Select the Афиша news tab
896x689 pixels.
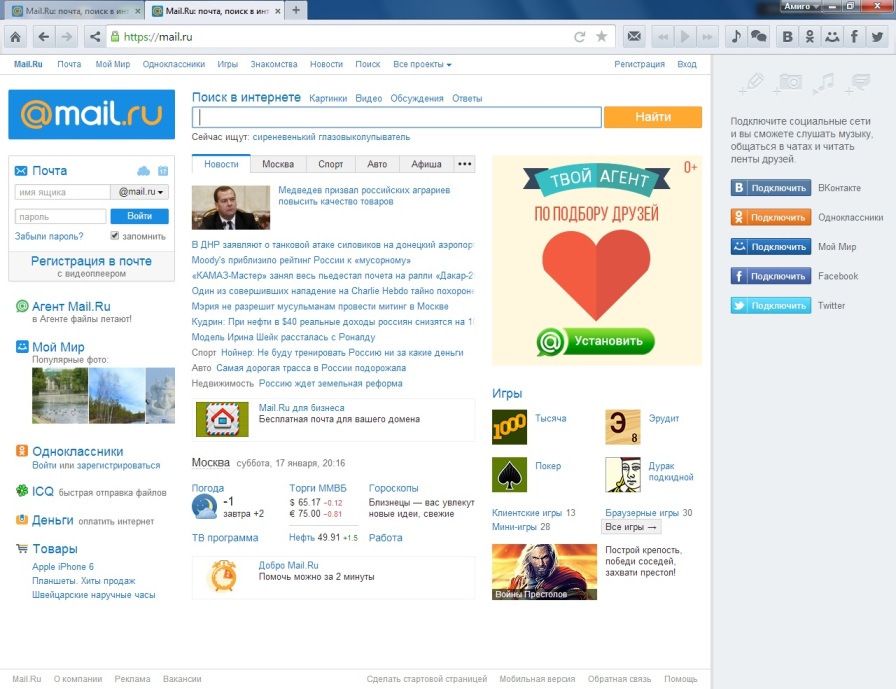click(426, 164)
